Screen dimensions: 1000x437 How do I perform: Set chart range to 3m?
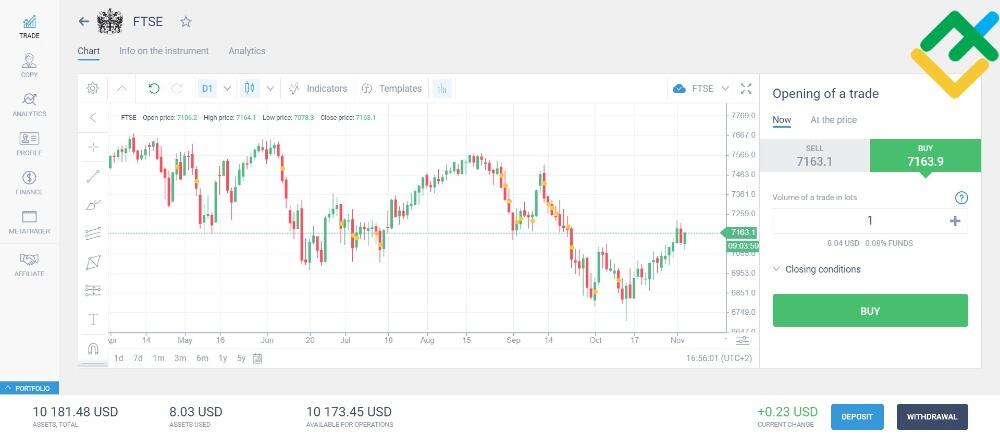pyautogui.click(x=180, y=359)
